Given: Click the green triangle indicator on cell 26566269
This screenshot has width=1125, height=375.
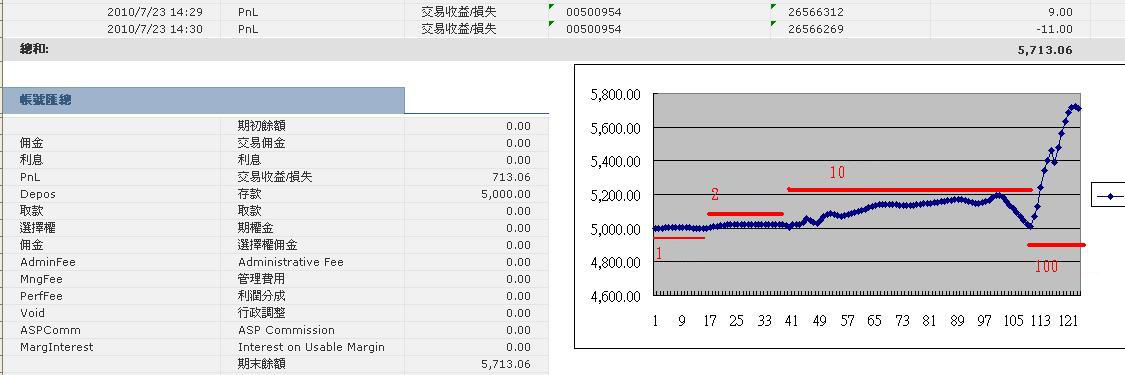Looking at the screenshot, I should tap(773, 24).
